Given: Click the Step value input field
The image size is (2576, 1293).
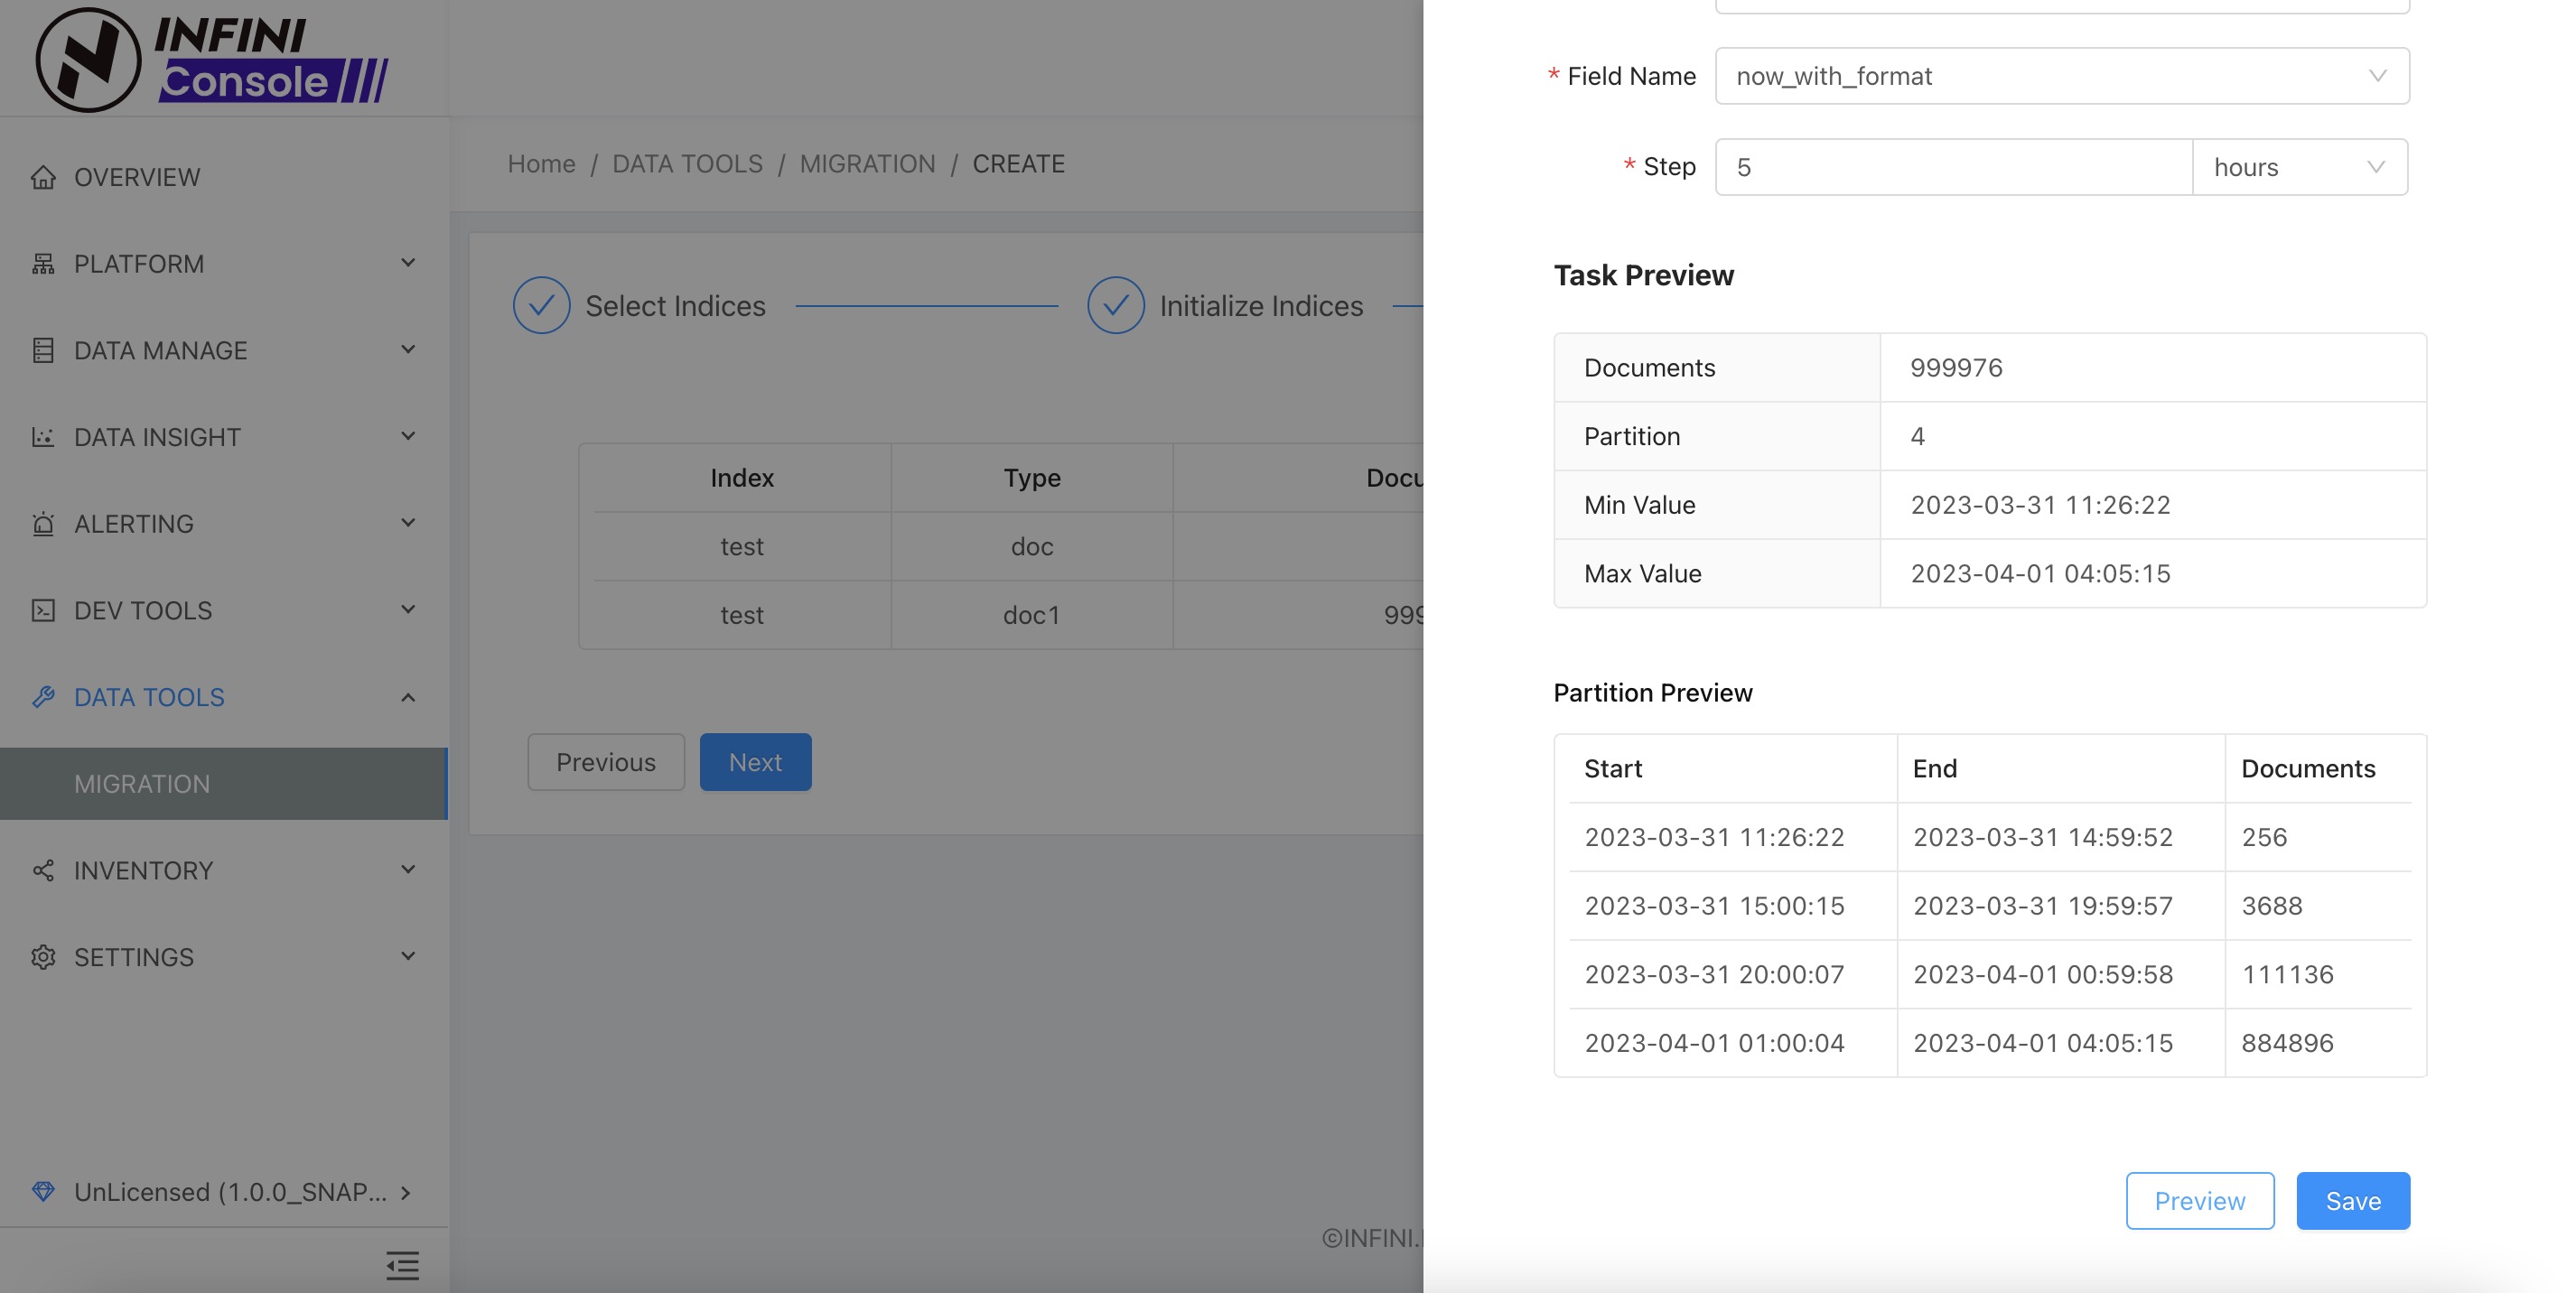Looking at the screenshot, I should (1953, 167).
